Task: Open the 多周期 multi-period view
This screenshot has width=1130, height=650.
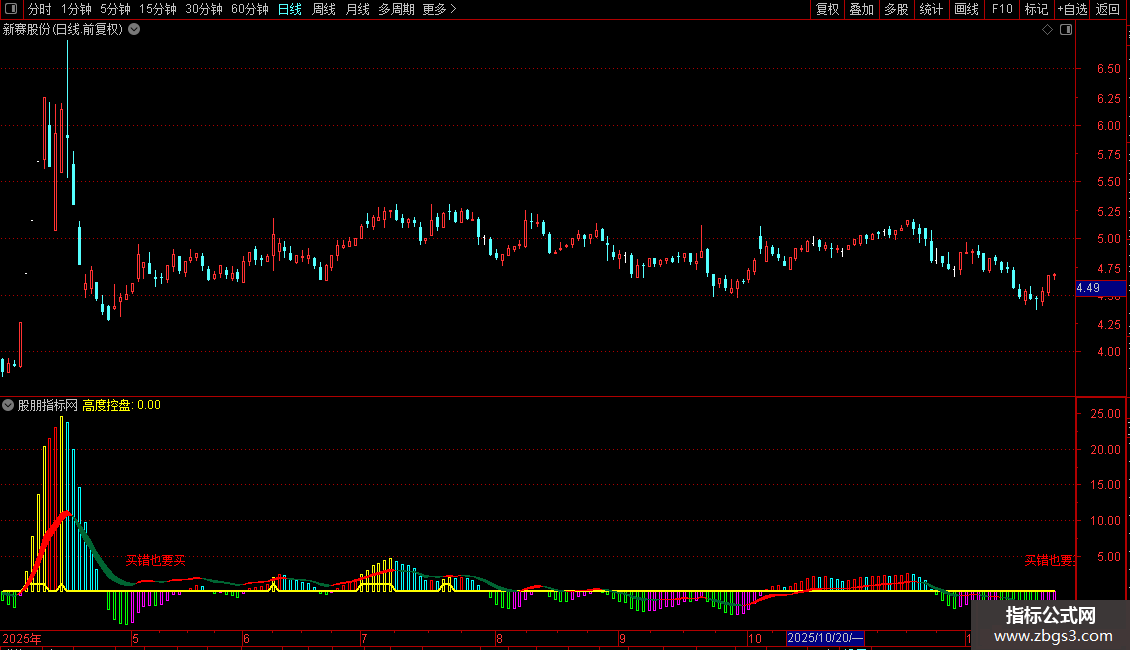Action: [396, 9]
